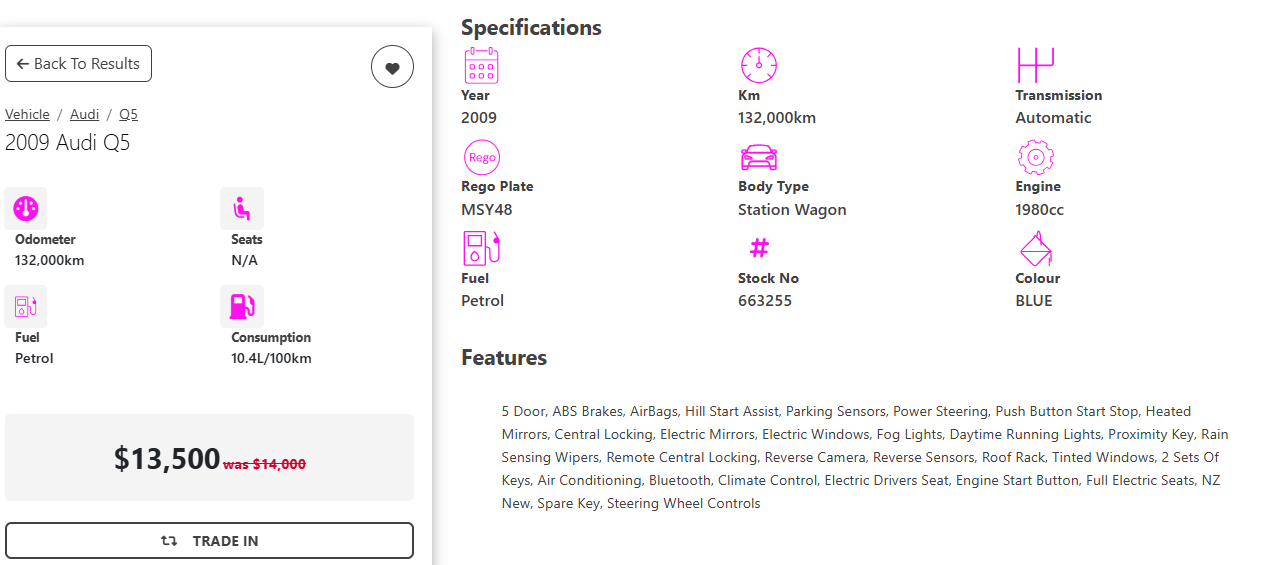Click the Colour paint bucket icon

point(1035,249)
